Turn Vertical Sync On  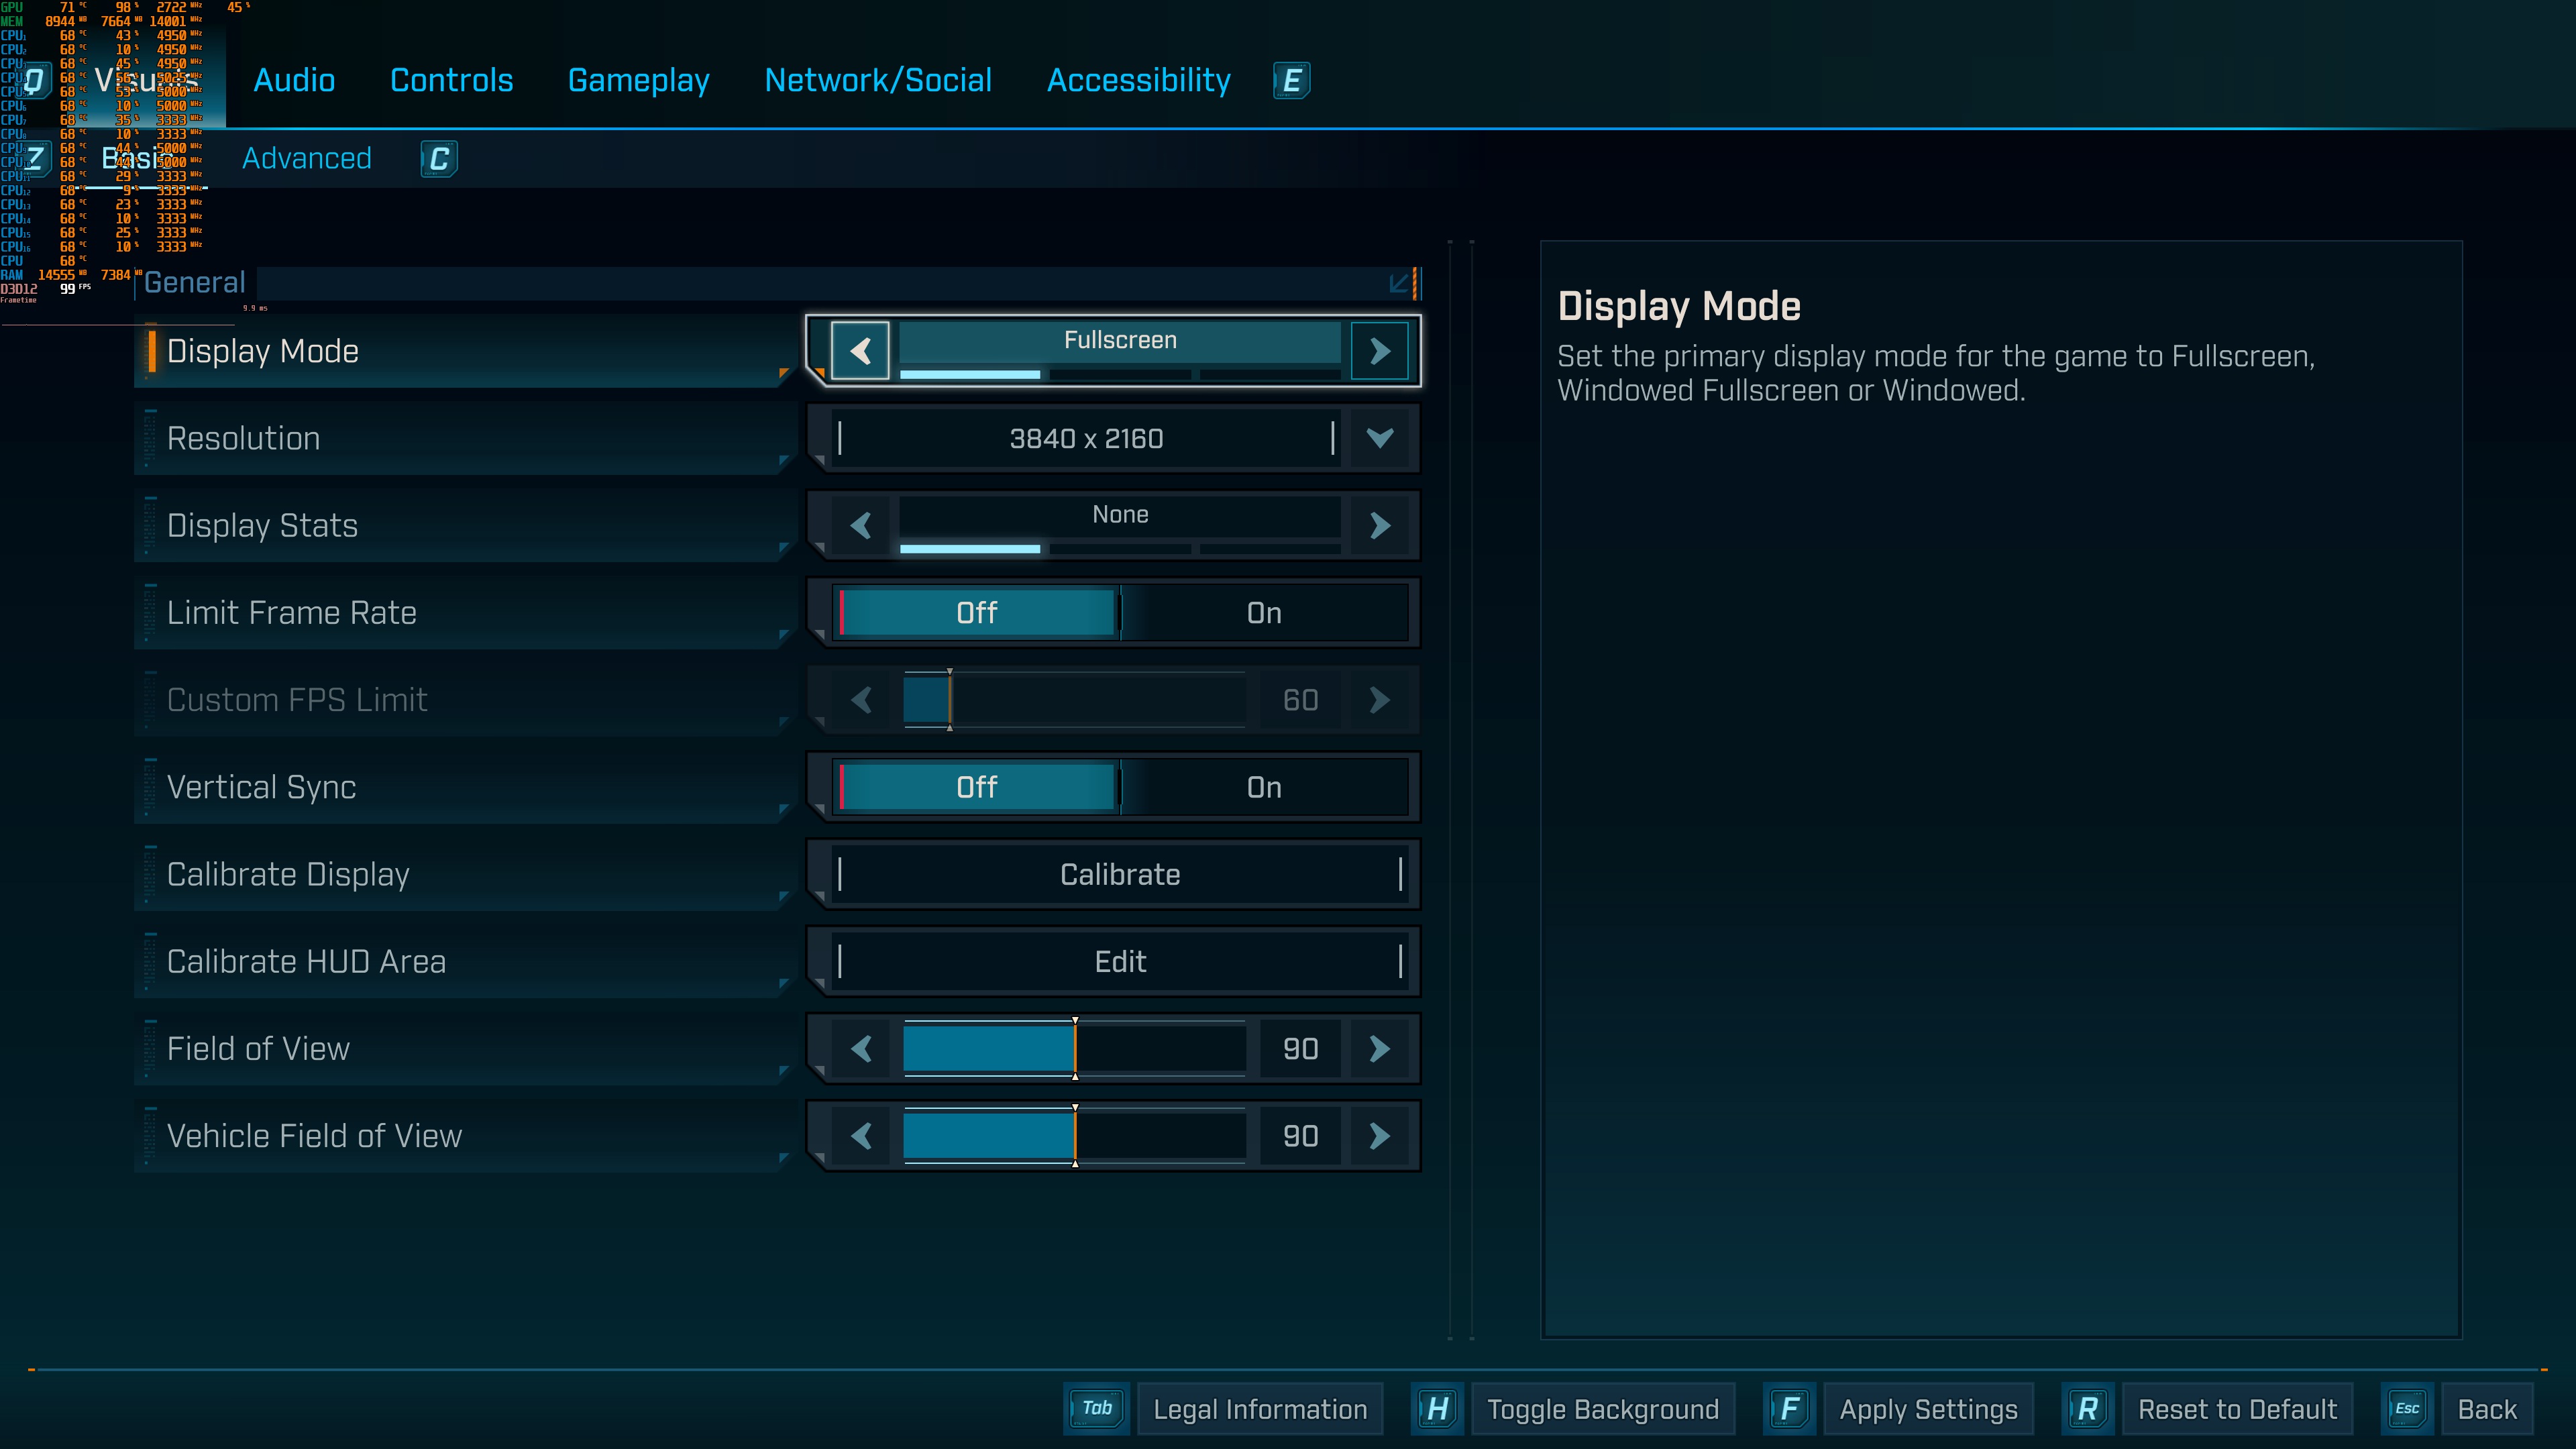click(x=1263, y=787)
